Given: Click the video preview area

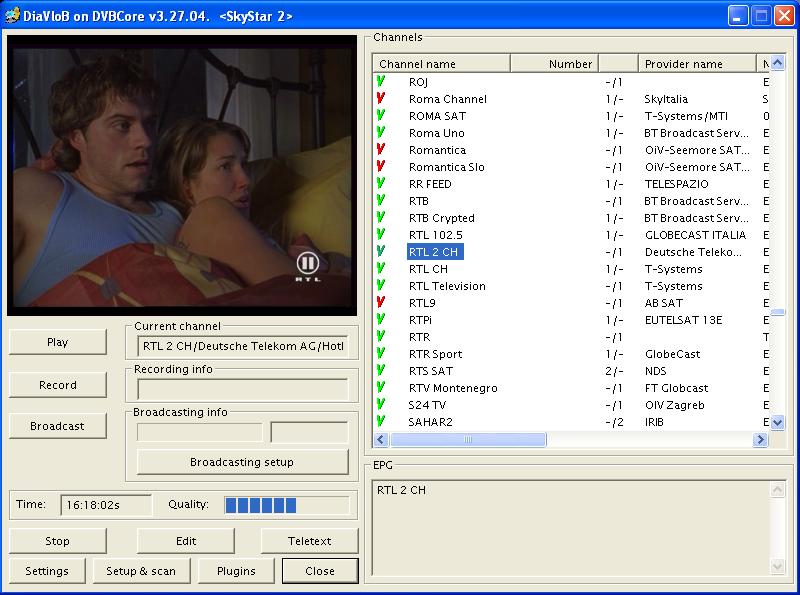Looking at the screenshot, I should pyautogui.click(x=182, y=176).
